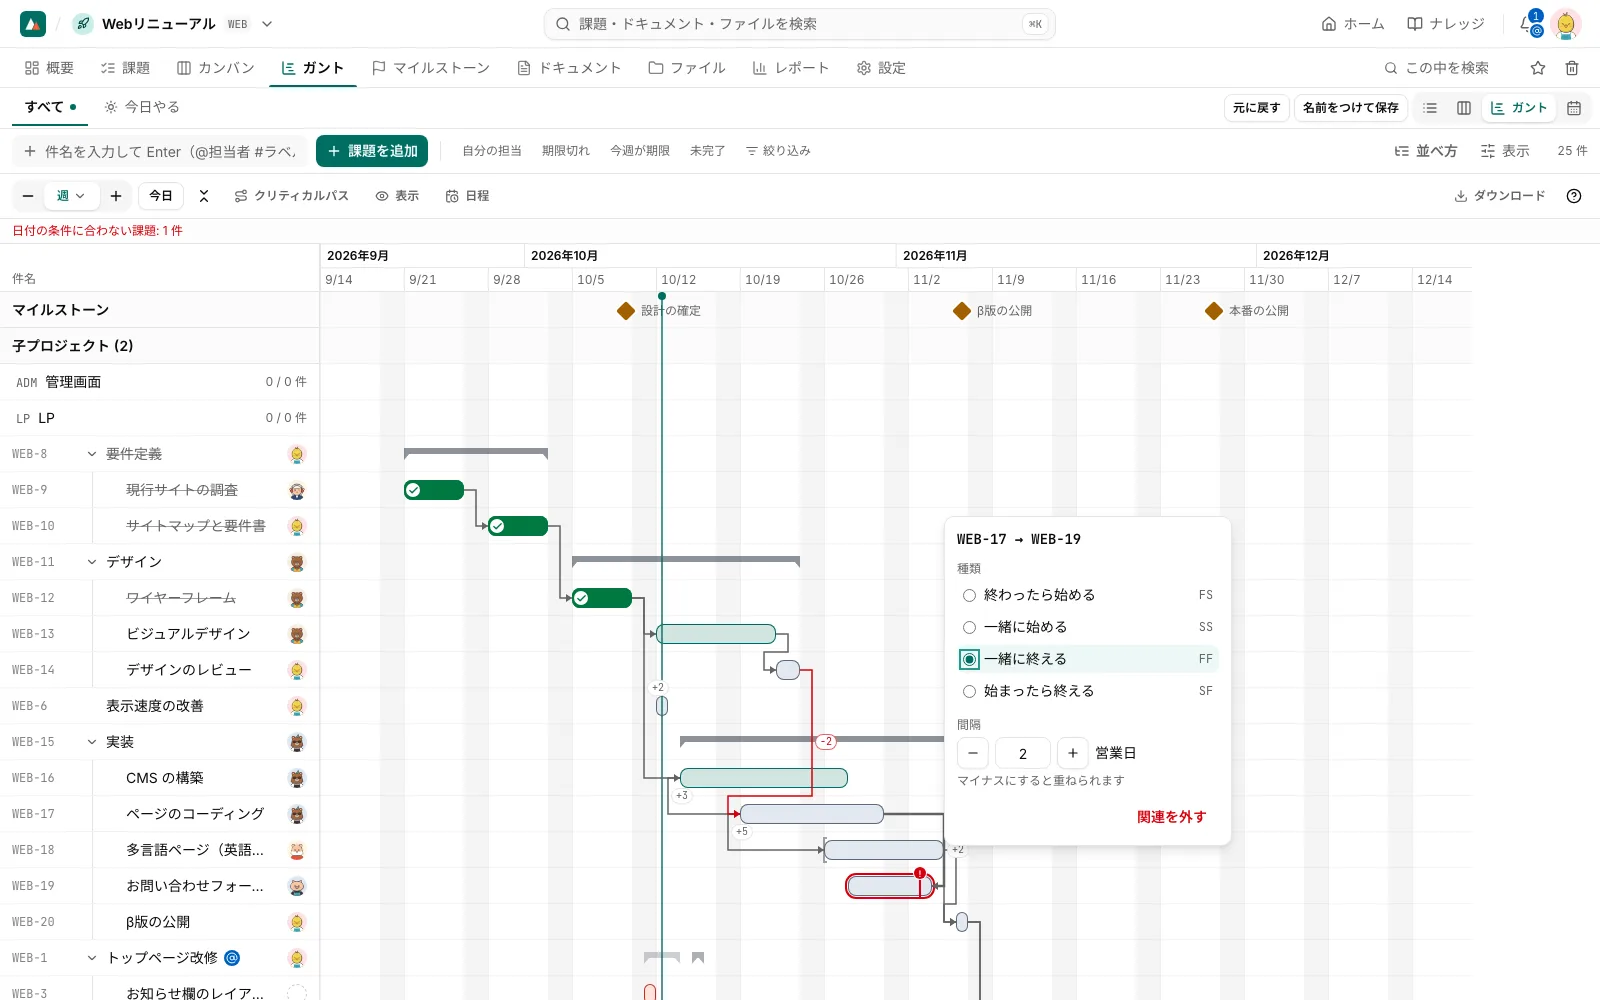Switch to board columns view icon

point(1464,108)
